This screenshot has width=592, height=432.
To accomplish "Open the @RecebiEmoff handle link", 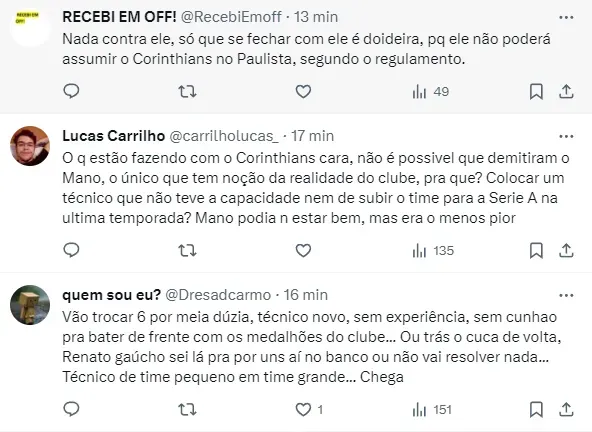I will pos(231,17).
